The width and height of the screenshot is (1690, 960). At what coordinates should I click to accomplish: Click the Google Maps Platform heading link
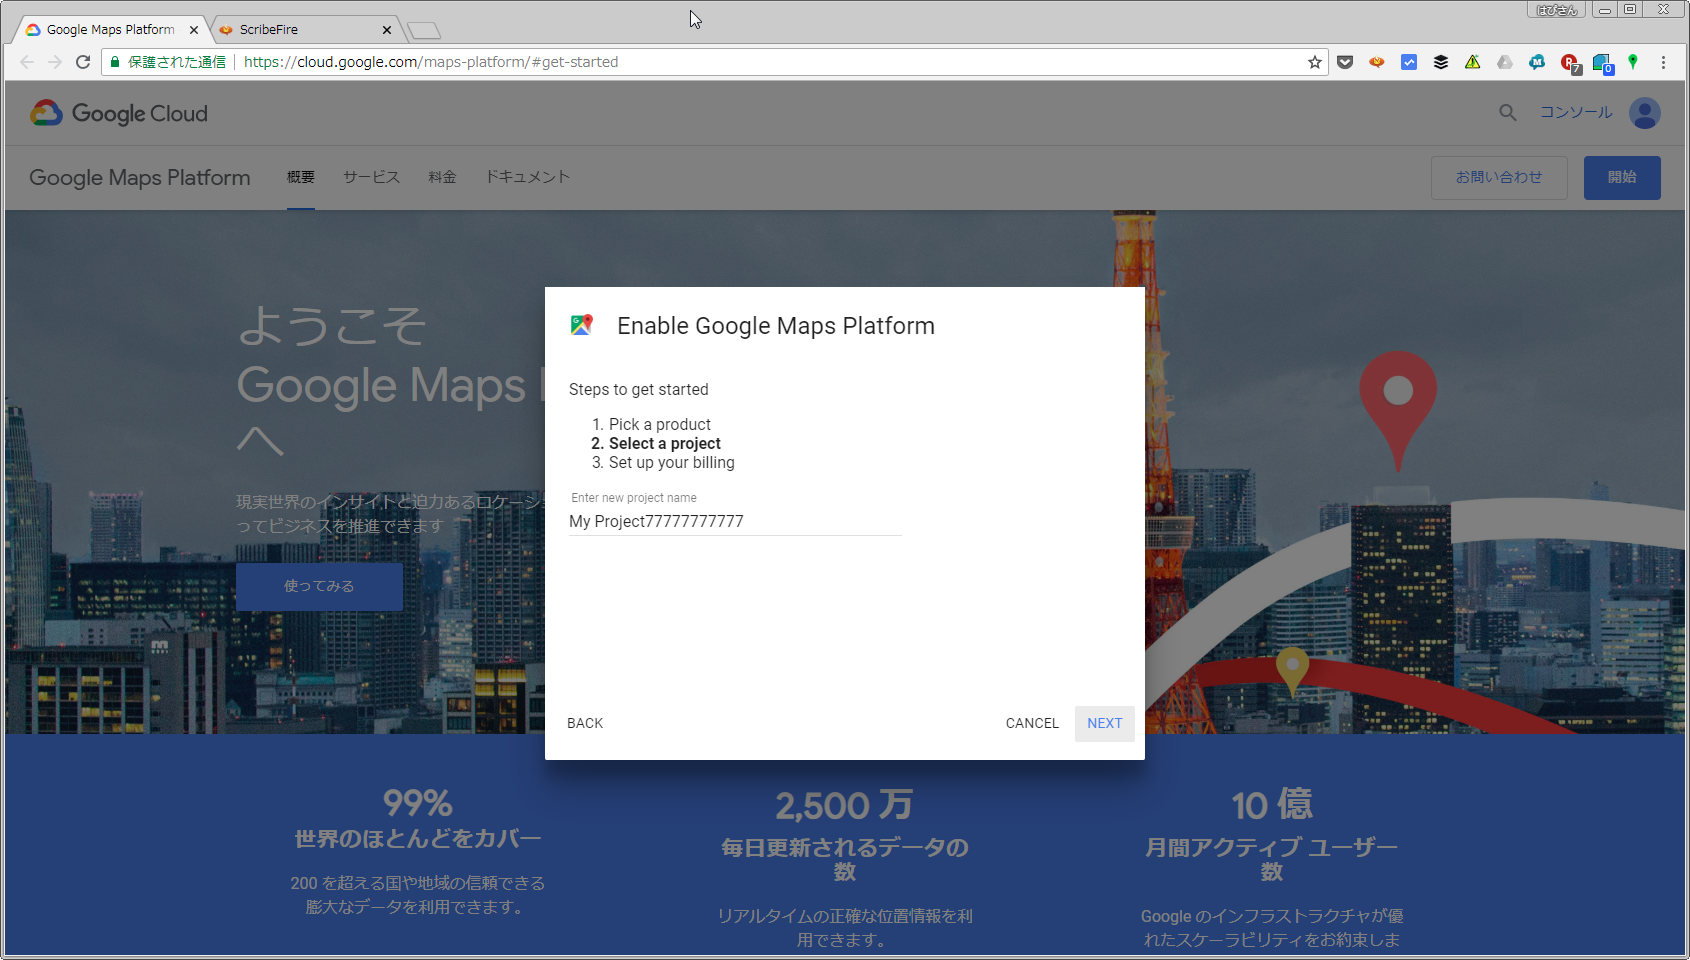coord(140,178)
